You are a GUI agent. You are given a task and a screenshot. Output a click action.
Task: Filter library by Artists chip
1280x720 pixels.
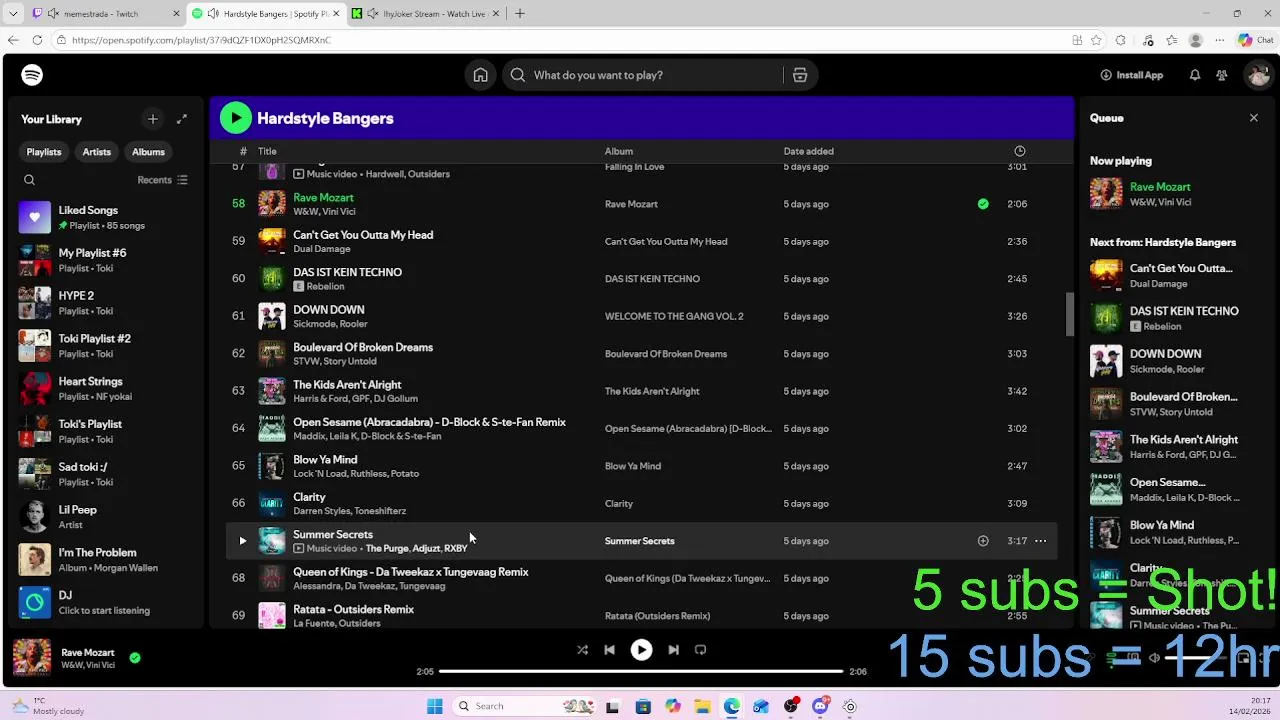click(x=97, y=152)
